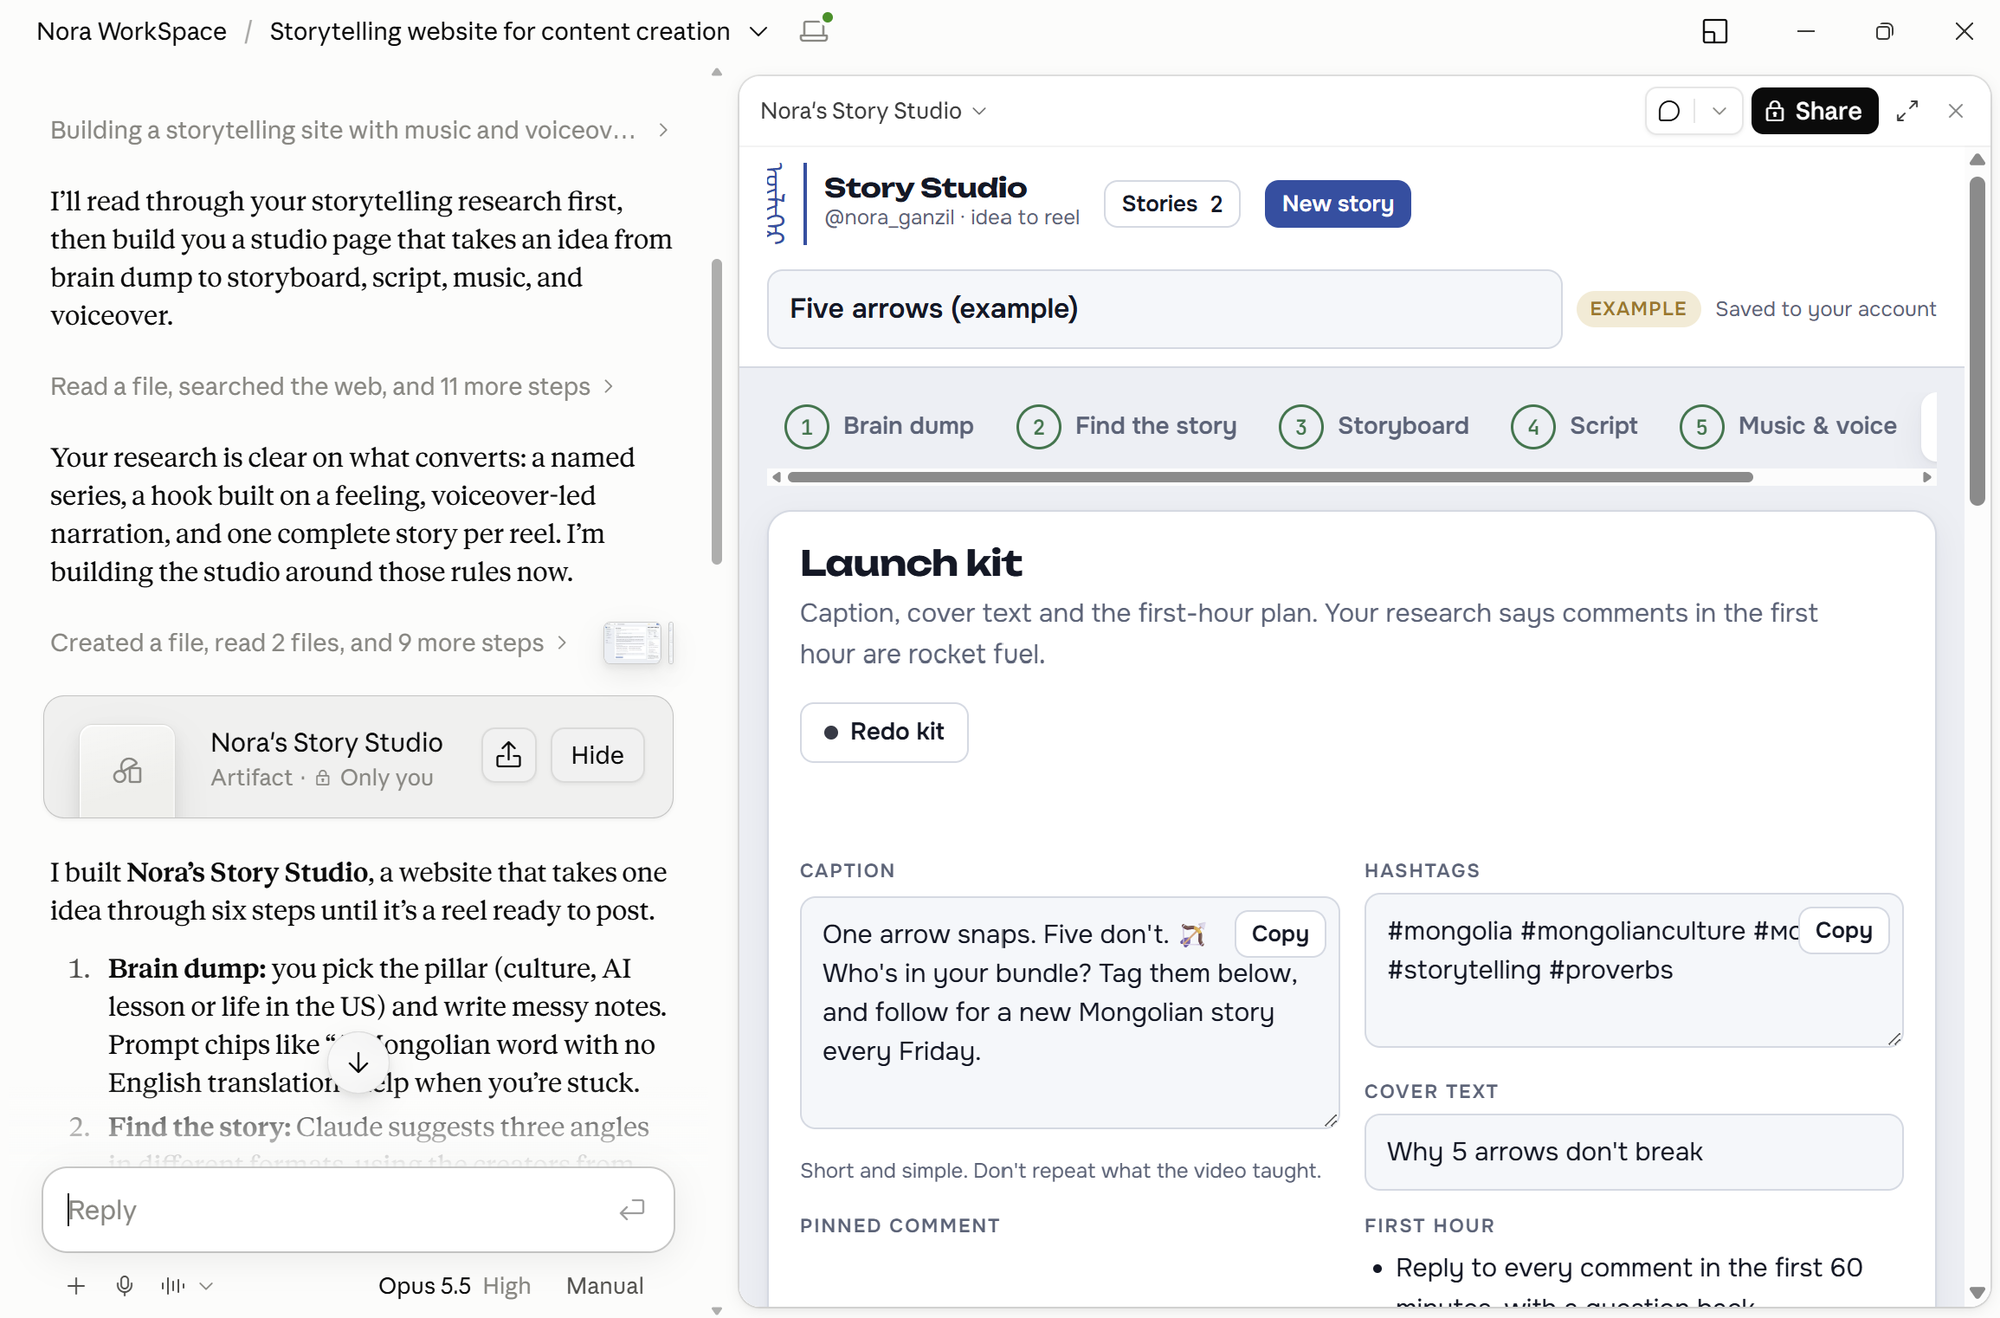This screenshot has height=1318, width=2000.
Task: Switch the Manual mode setting
Action: click(x=605, y=1286)
